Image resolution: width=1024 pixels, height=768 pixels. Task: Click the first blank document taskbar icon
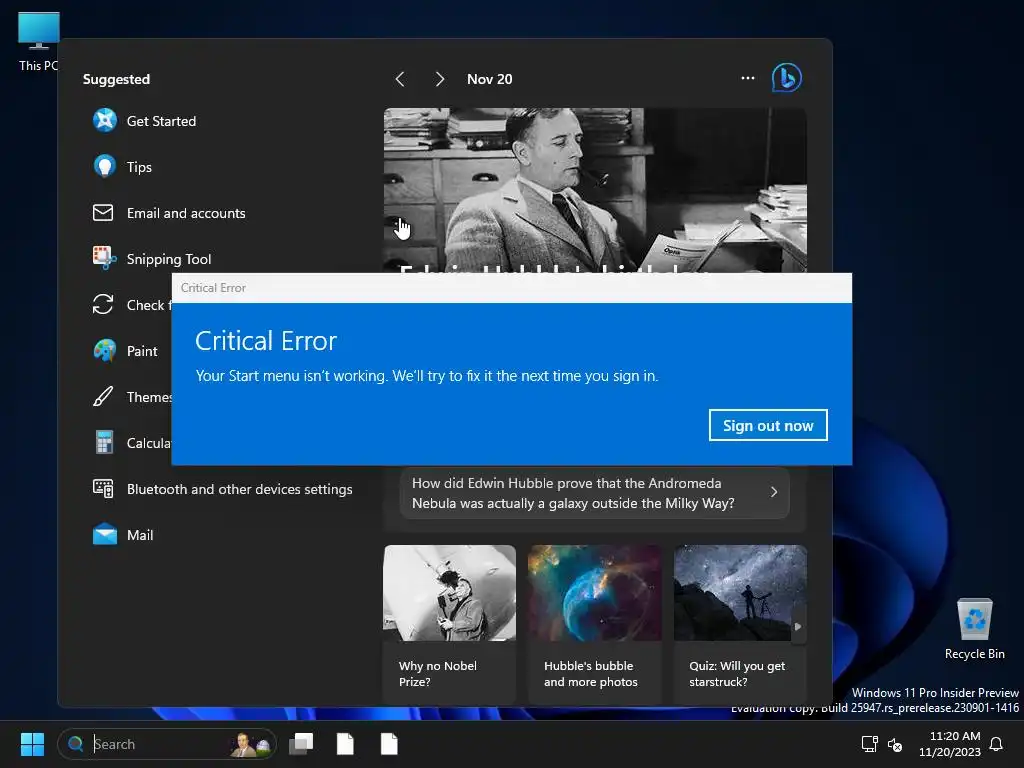click(345, 744)
